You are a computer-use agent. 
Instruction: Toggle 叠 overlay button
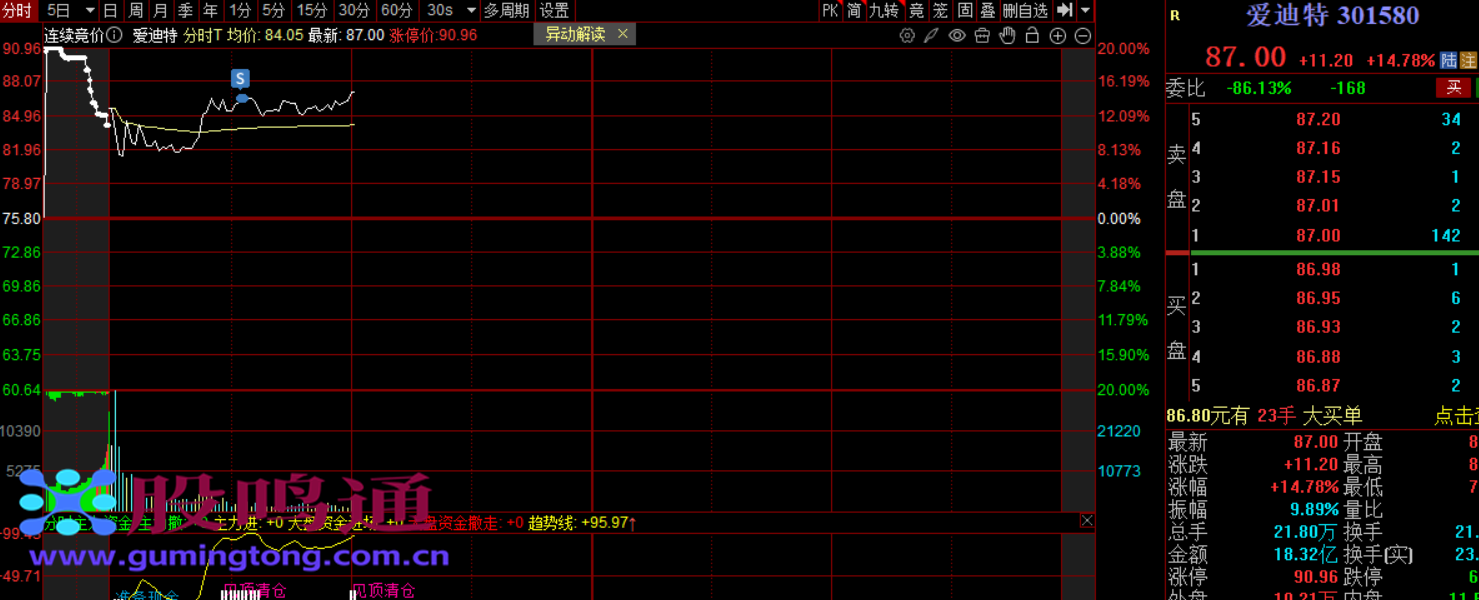[x=988, y=10]
